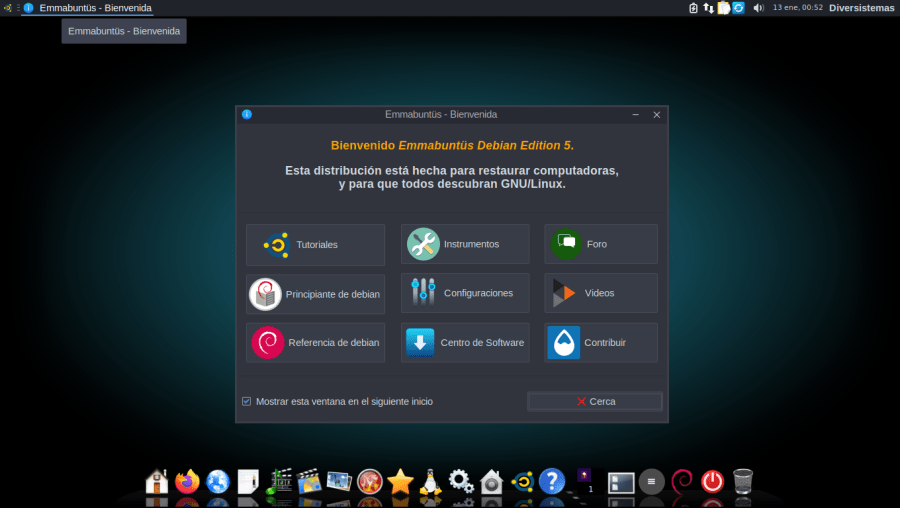Open the applications menu in top-left panel
This screenshot has width=900, height=508.
click(x=8, y=8)
